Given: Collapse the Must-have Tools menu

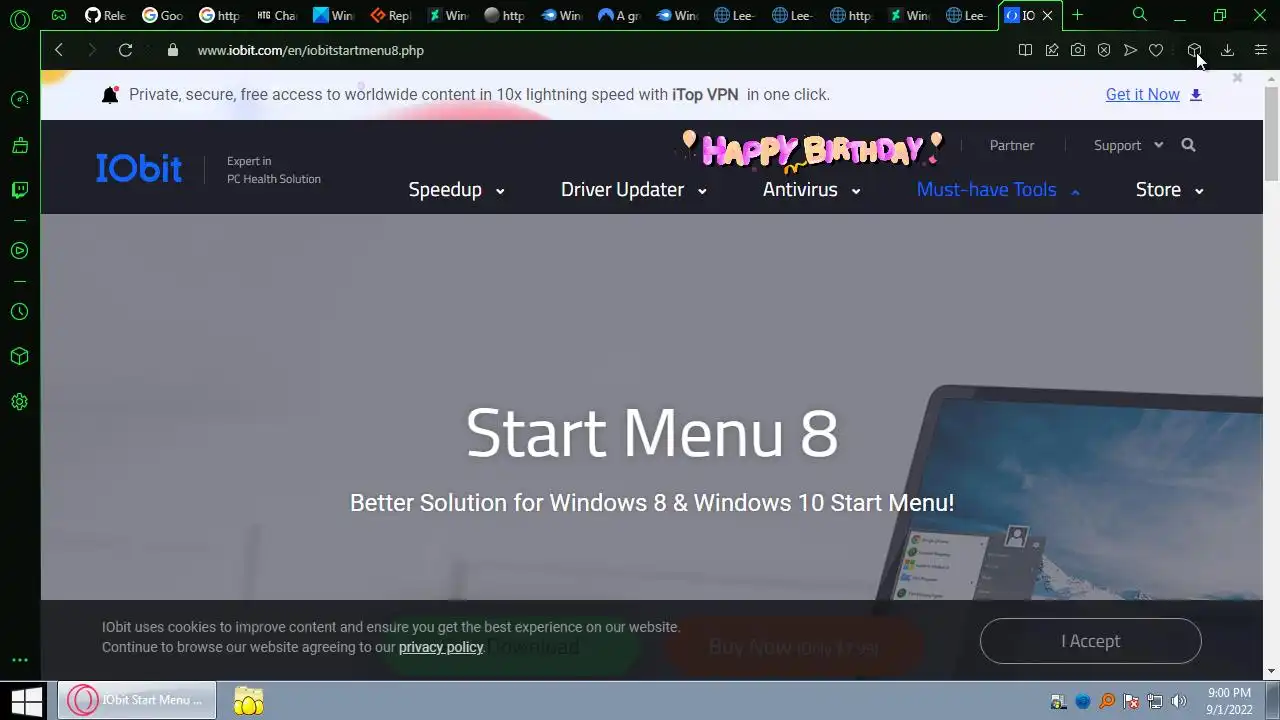Looking at the screenshot, I should pos(998,190).
